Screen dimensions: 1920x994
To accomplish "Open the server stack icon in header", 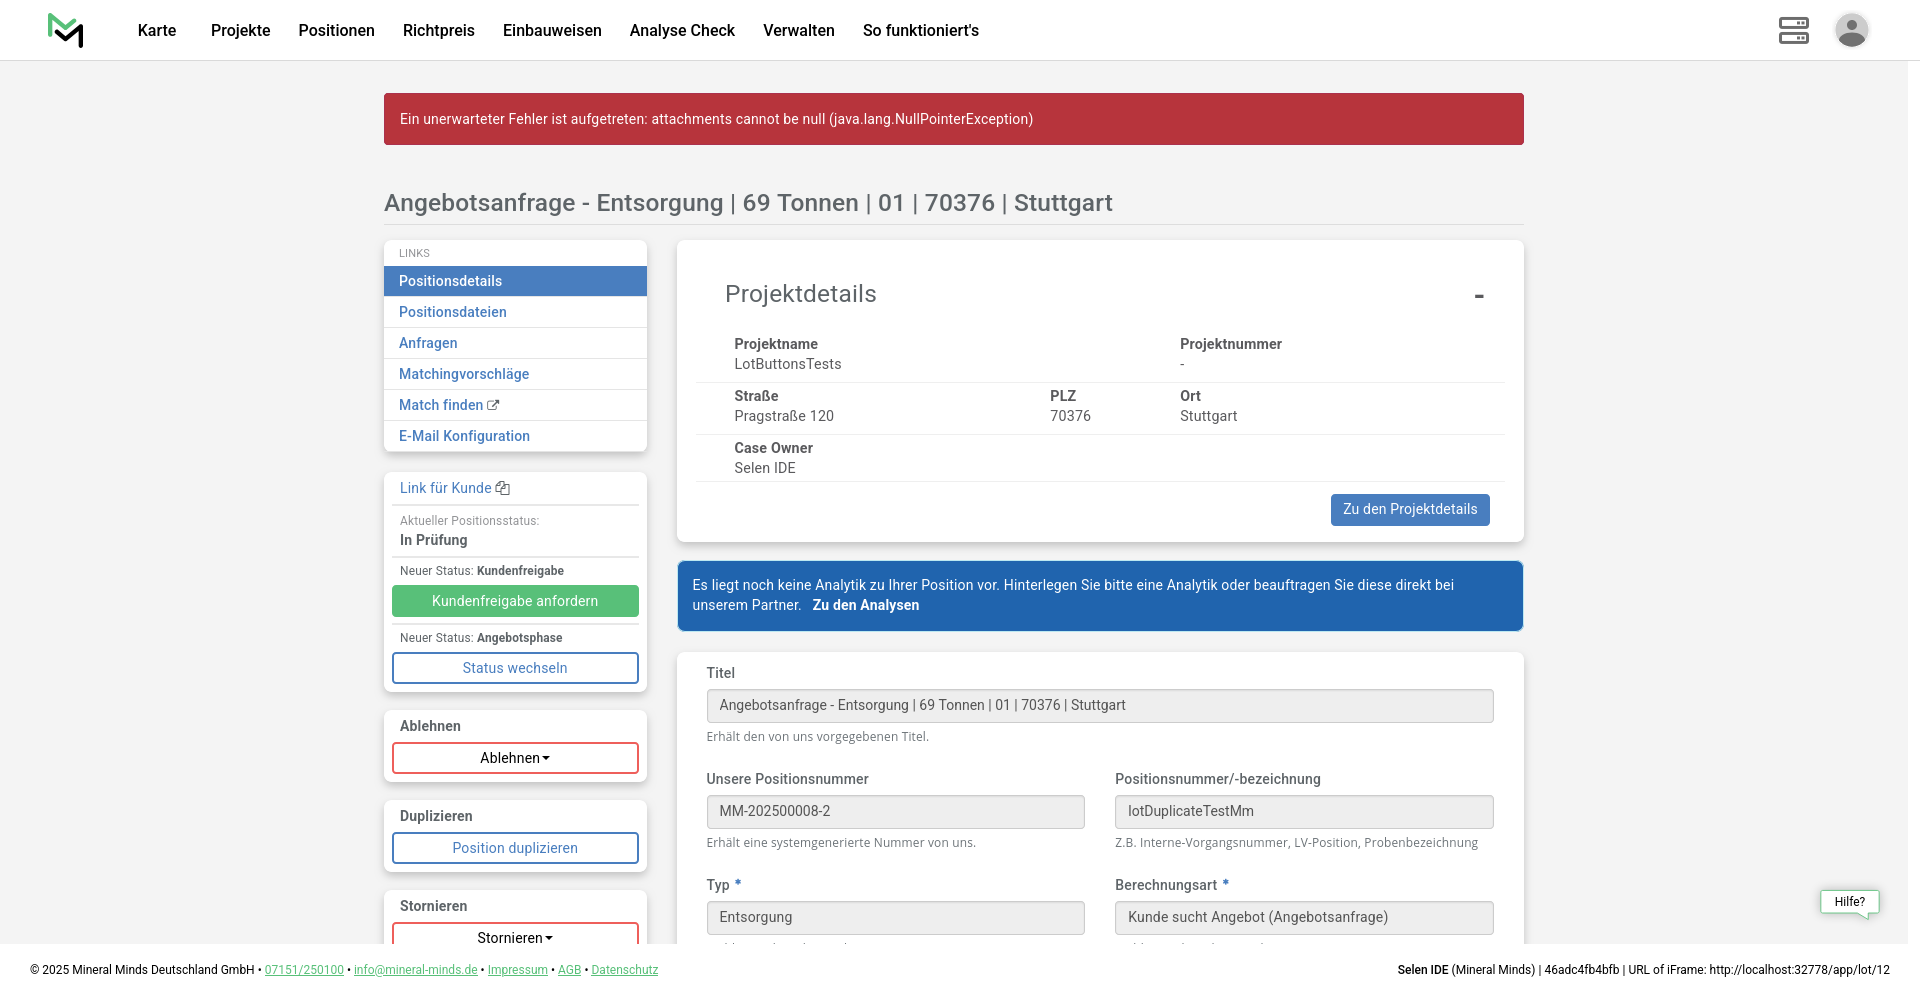I will click(1793, 30).
